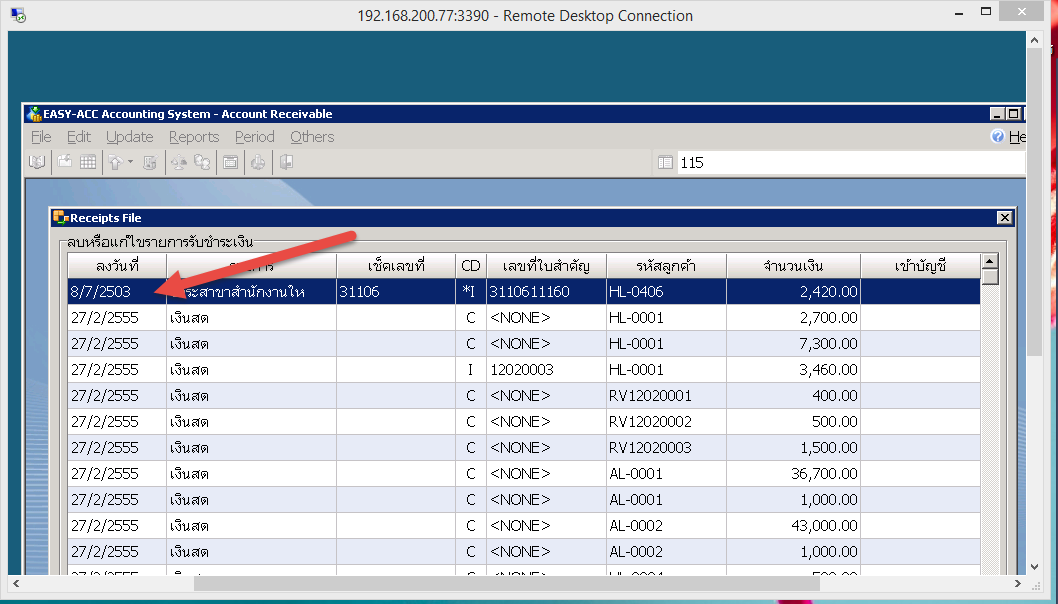Click the calendar window toolbar icon
This screenshot has height=604, width=1058.
tap(230, 162)
